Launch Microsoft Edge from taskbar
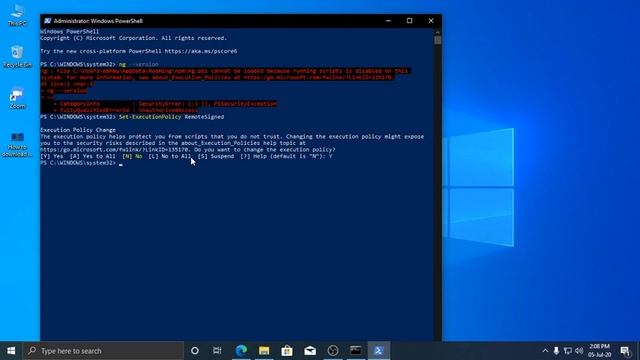This screenshot has height=360, width=640. pyautogui.click(x=241, y=351)
